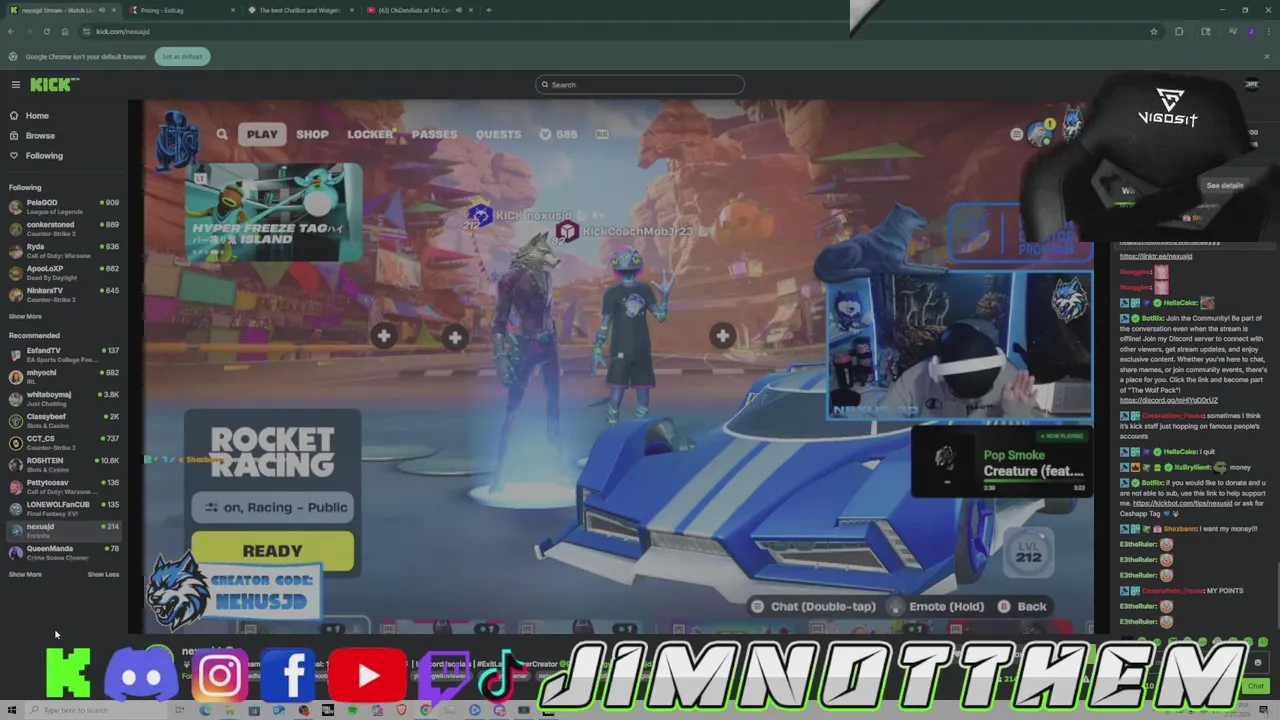This screenshot has height=720, width=1280.
Task: Mute the OhDatsRida tab audio
Action: [x=459, y=10]
